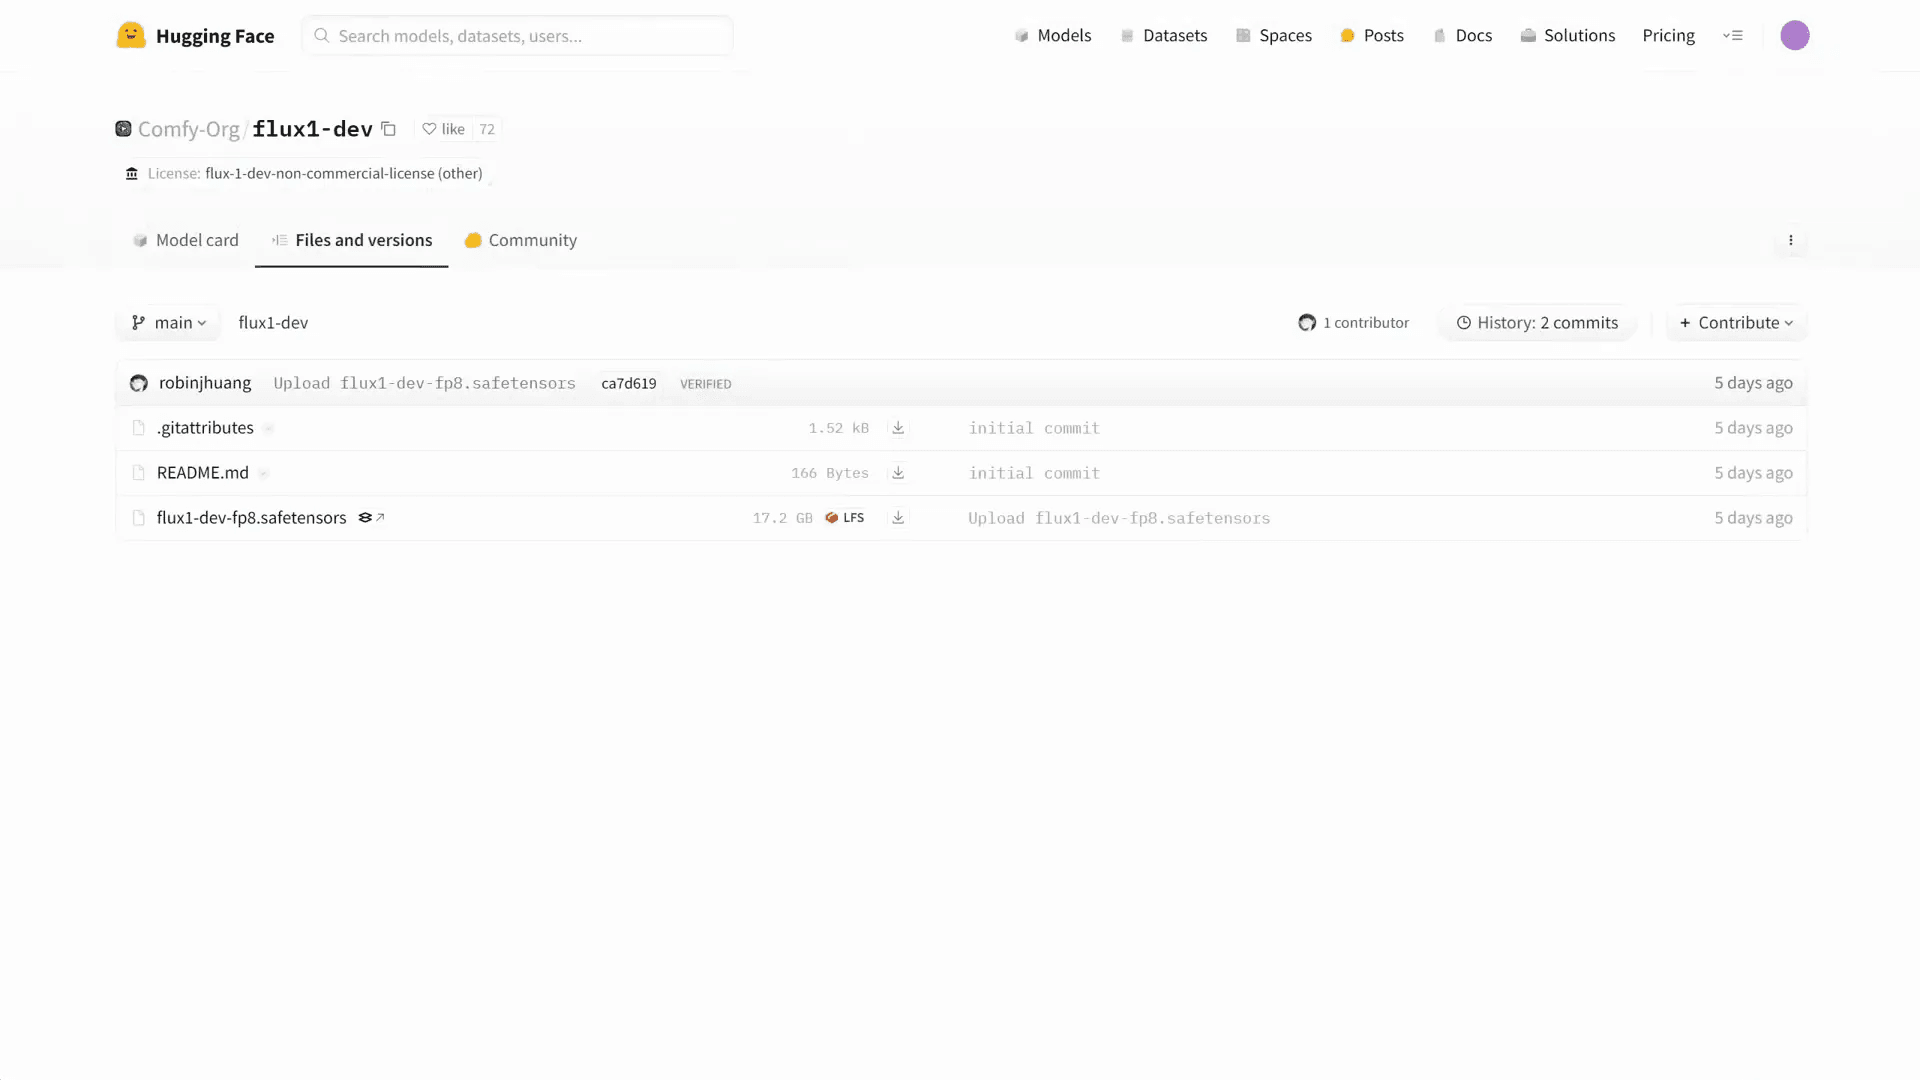Click robinjhuang's GitHub avatar on the commit row
This screenshot has height=1080, width=1920.
pyautogui.click(x=138, y=383)
